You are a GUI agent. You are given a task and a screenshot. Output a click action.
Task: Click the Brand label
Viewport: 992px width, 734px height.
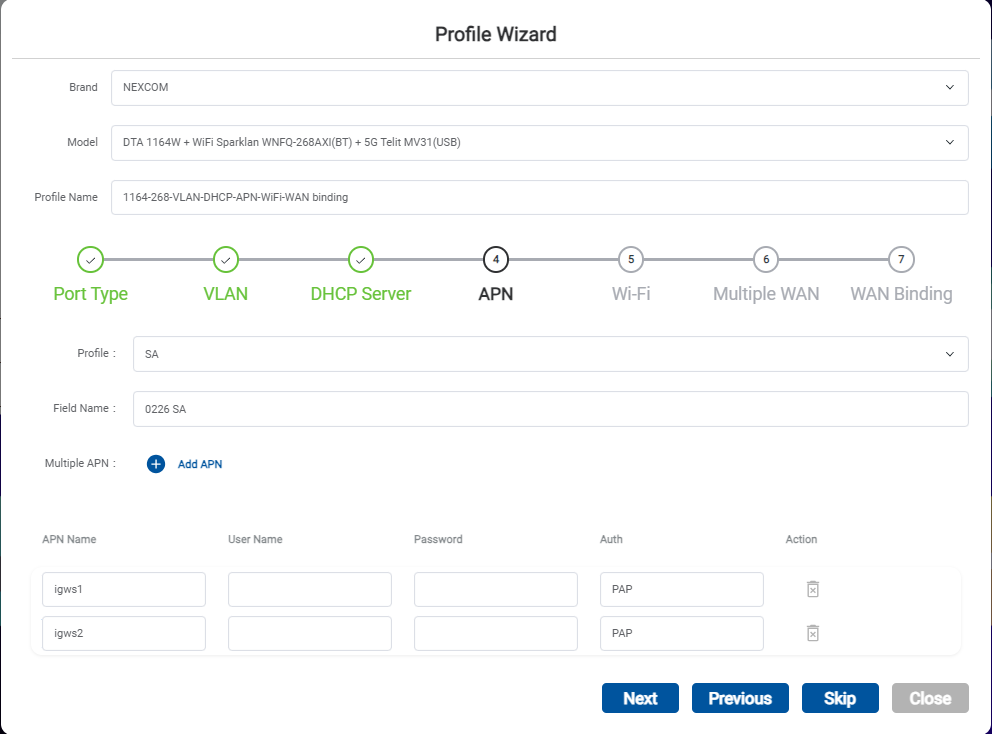point(84,87)
